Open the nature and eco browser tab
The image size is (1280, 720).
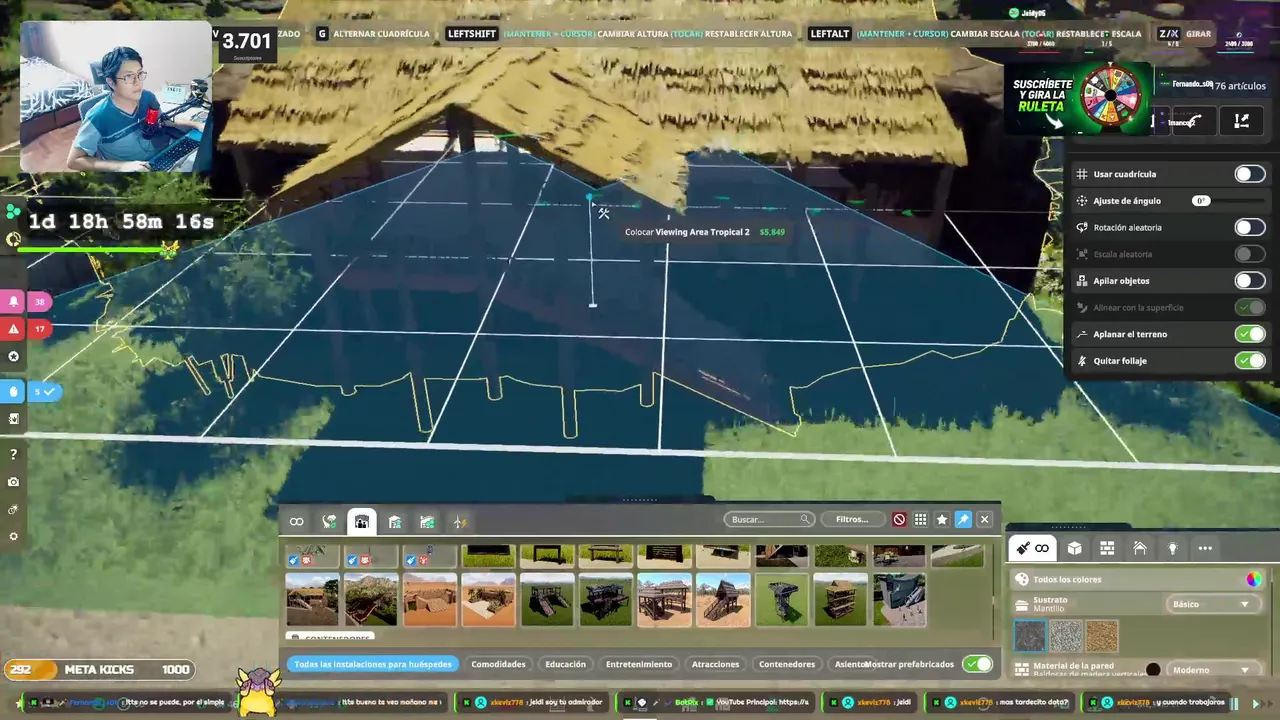[329, 521]
